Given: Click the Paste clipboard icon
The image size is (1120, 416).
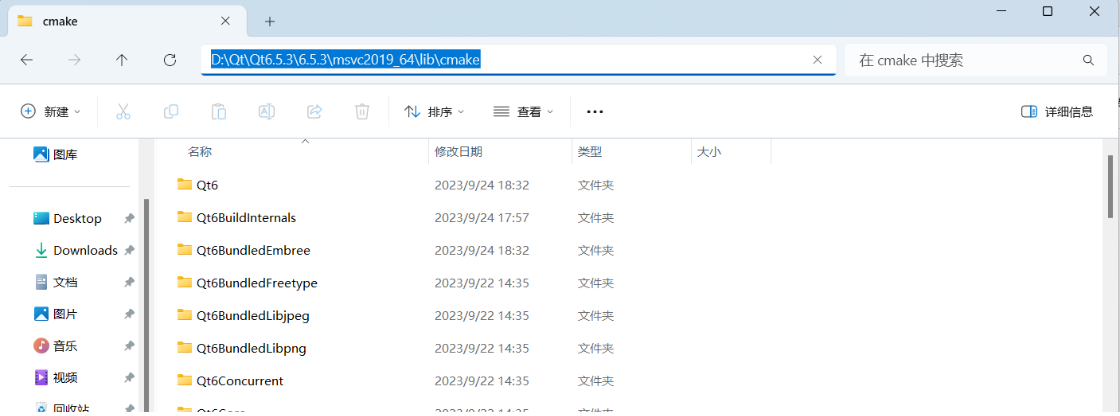Looking at the screenshot, I should click(x=219, y=112).
